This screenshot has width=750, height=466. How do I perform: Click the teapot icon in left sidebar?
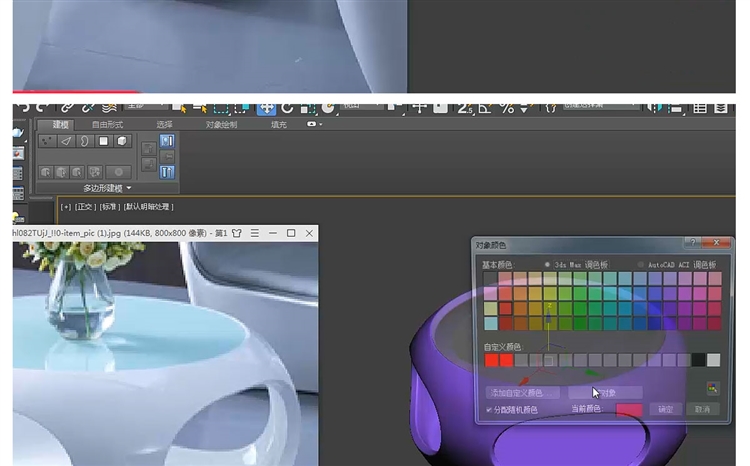tap(18, 133)
